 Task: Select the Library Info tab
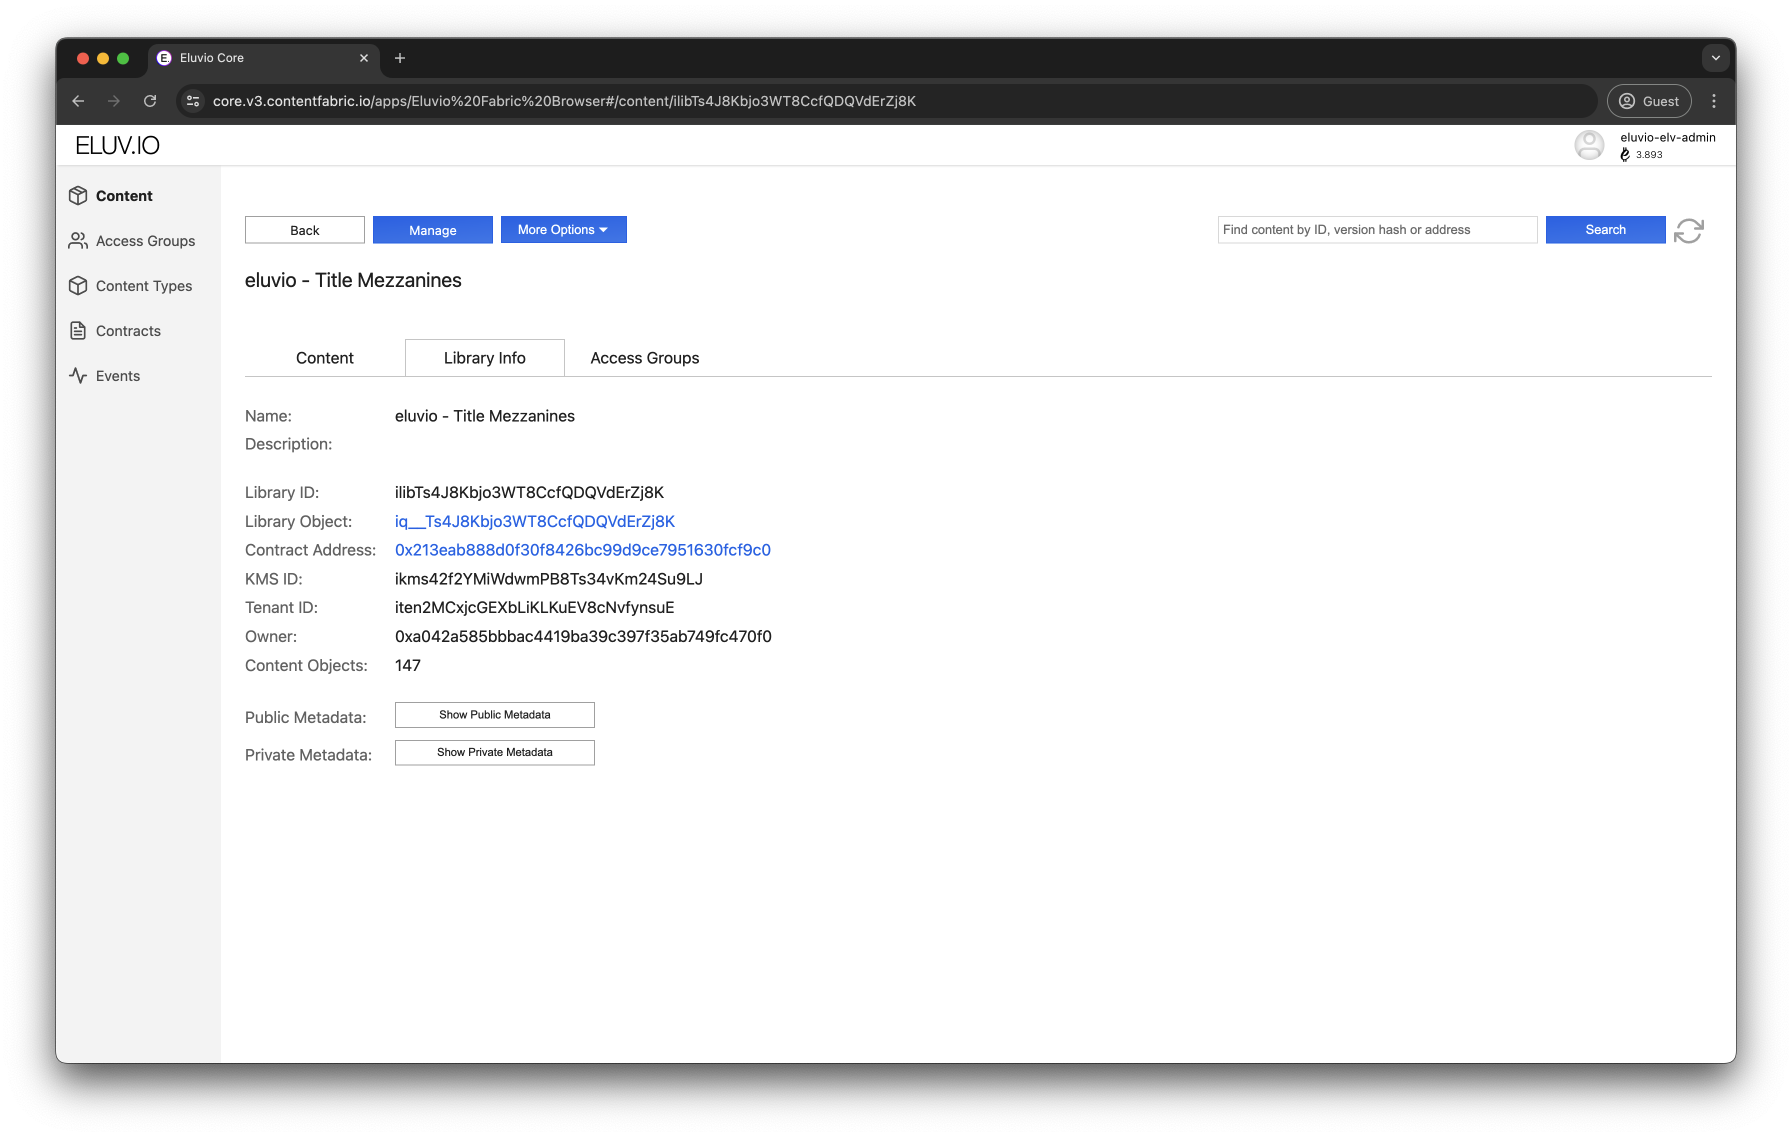point(485,358)
